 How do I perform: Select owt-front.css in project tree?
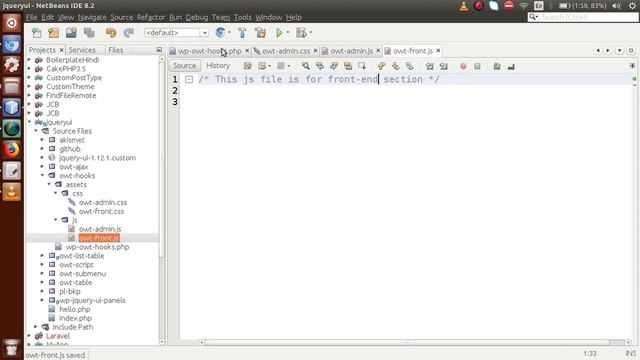click(x=101, y=211)
